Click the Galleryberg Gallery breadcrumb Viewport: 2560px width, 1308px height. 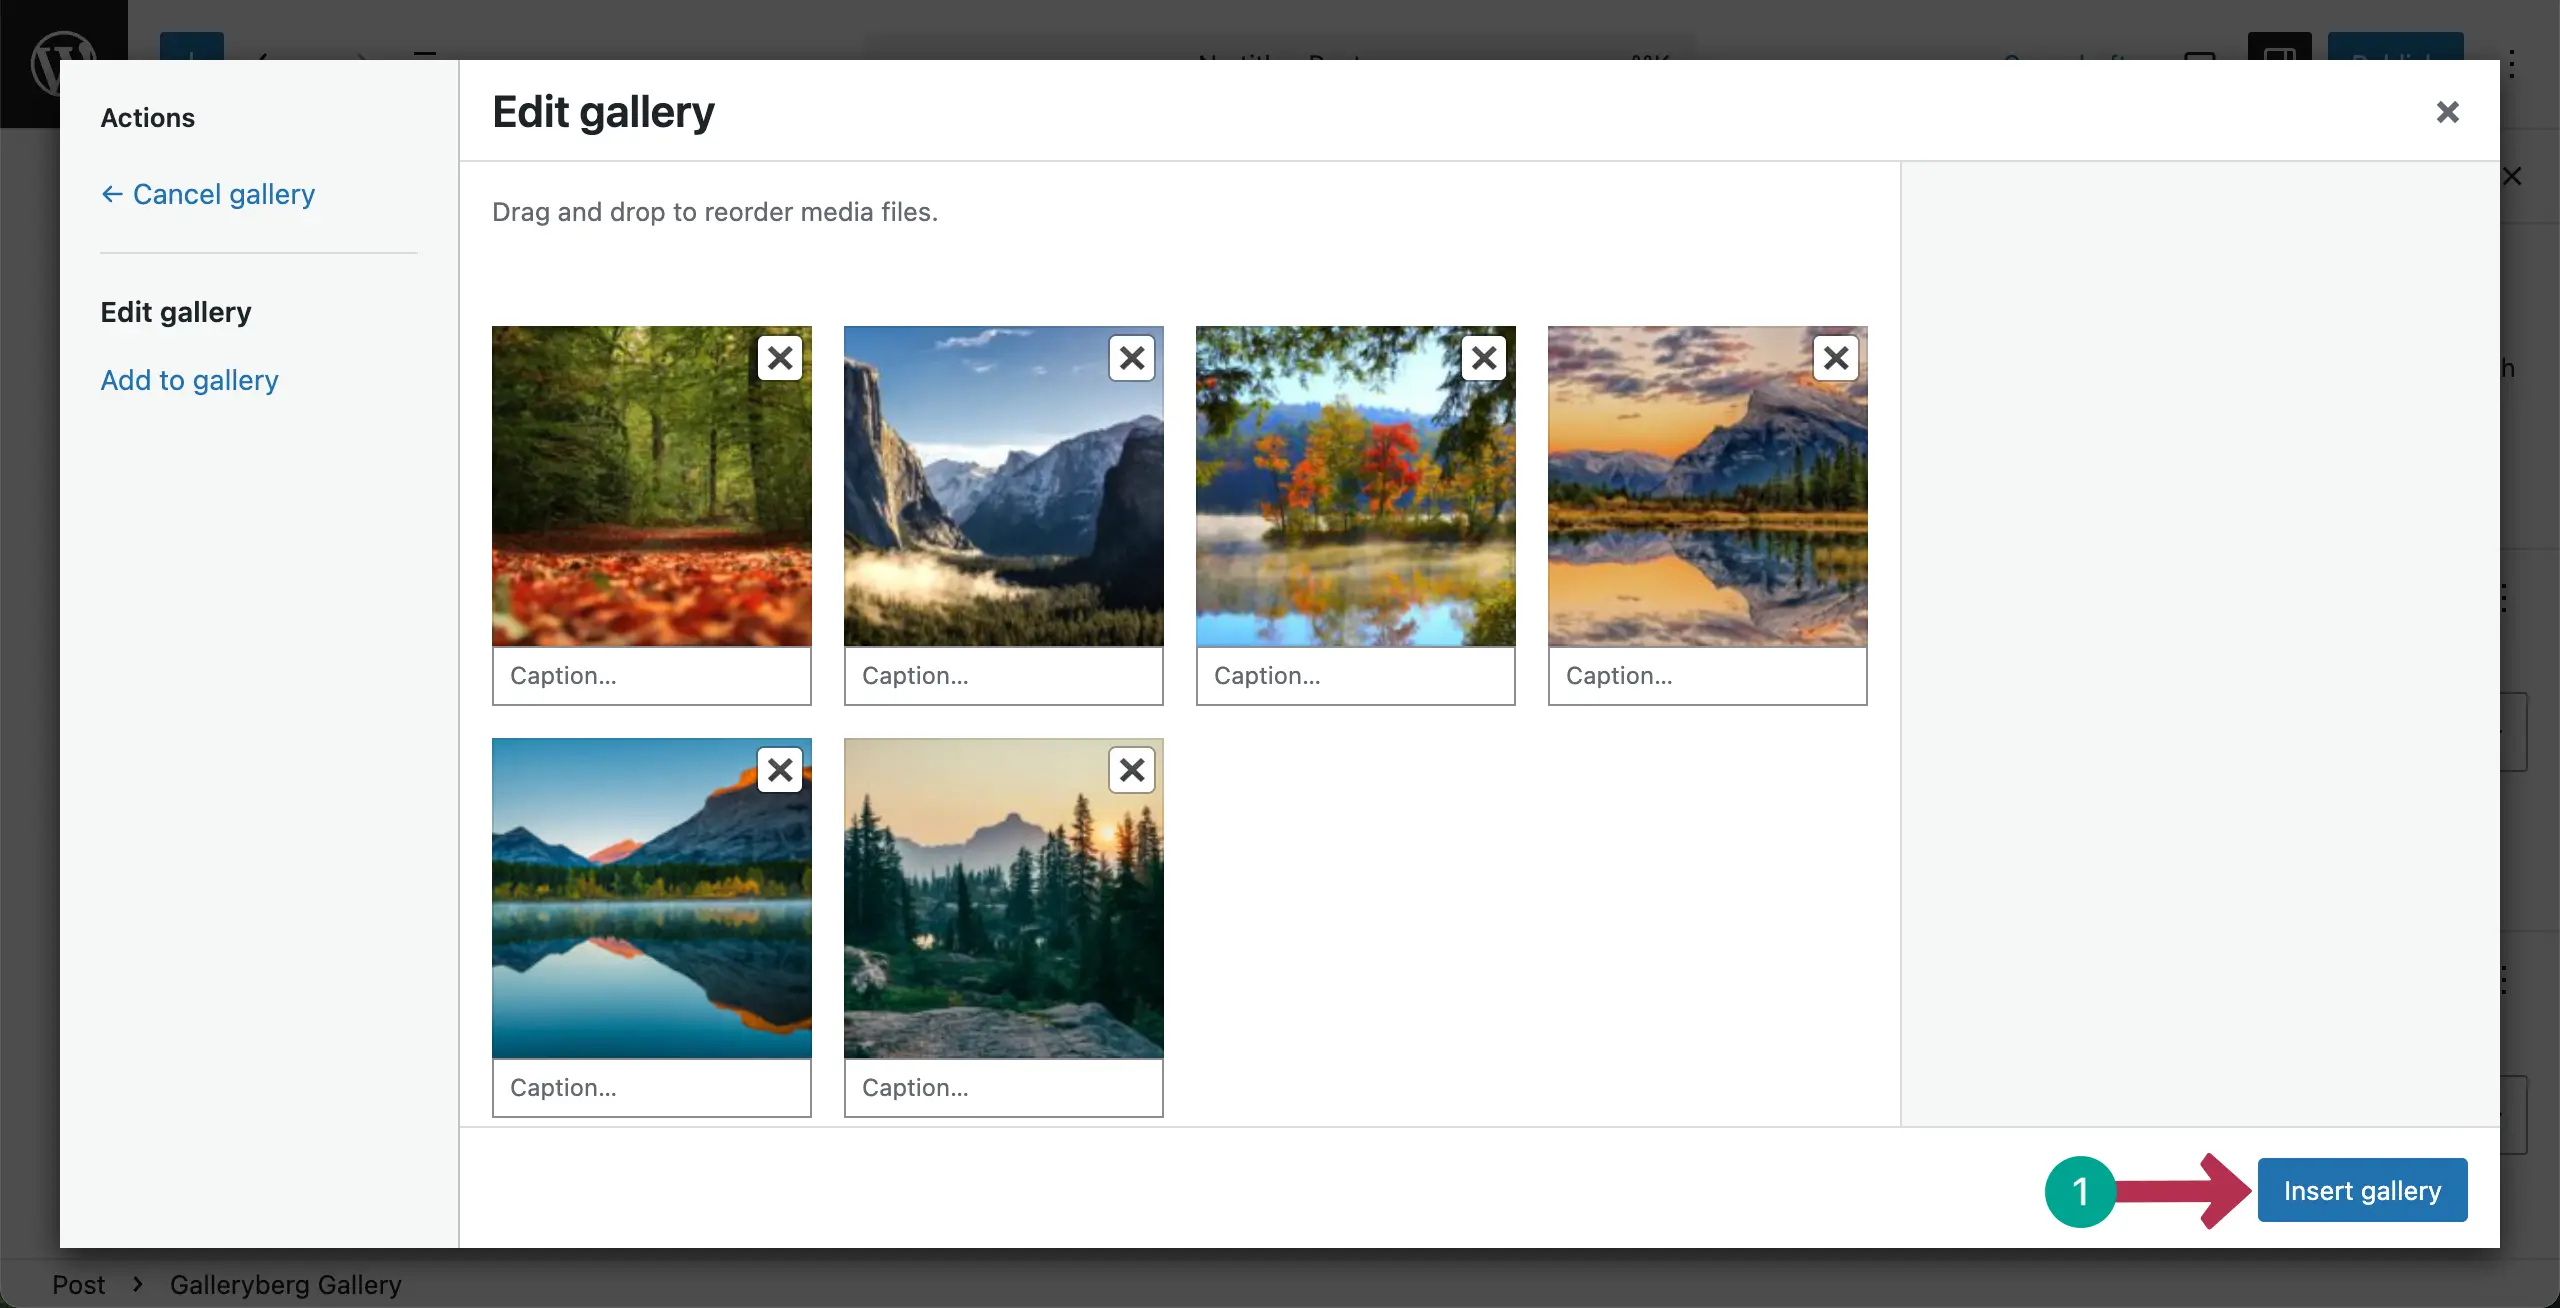(285, 1284)
